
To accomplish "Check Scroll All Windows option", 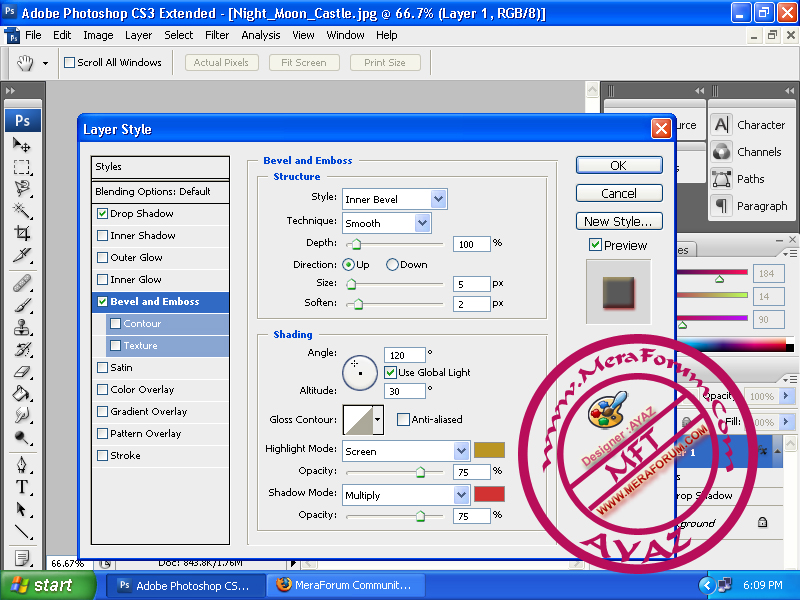I will tap(69, 62).
